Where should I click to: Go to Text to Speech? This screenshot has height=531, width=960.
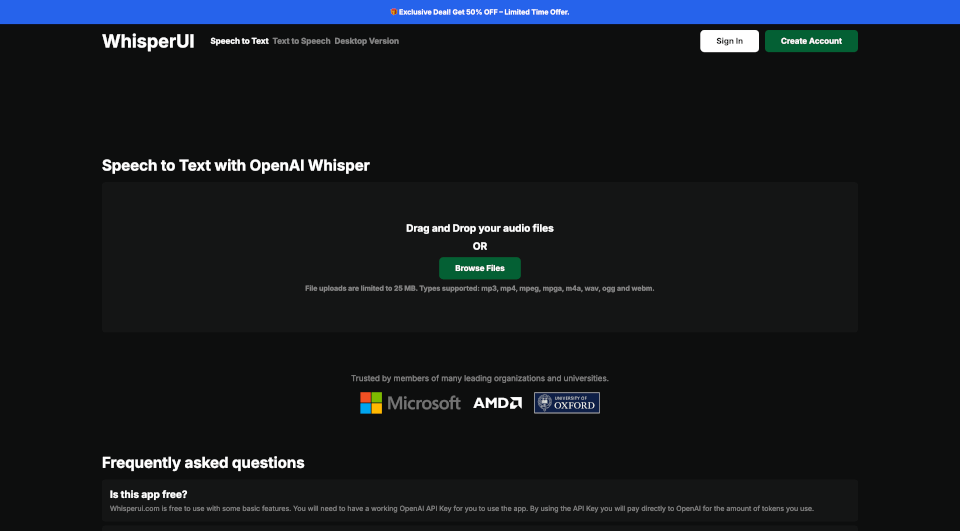pyautogui.click(x=301, y=41)
